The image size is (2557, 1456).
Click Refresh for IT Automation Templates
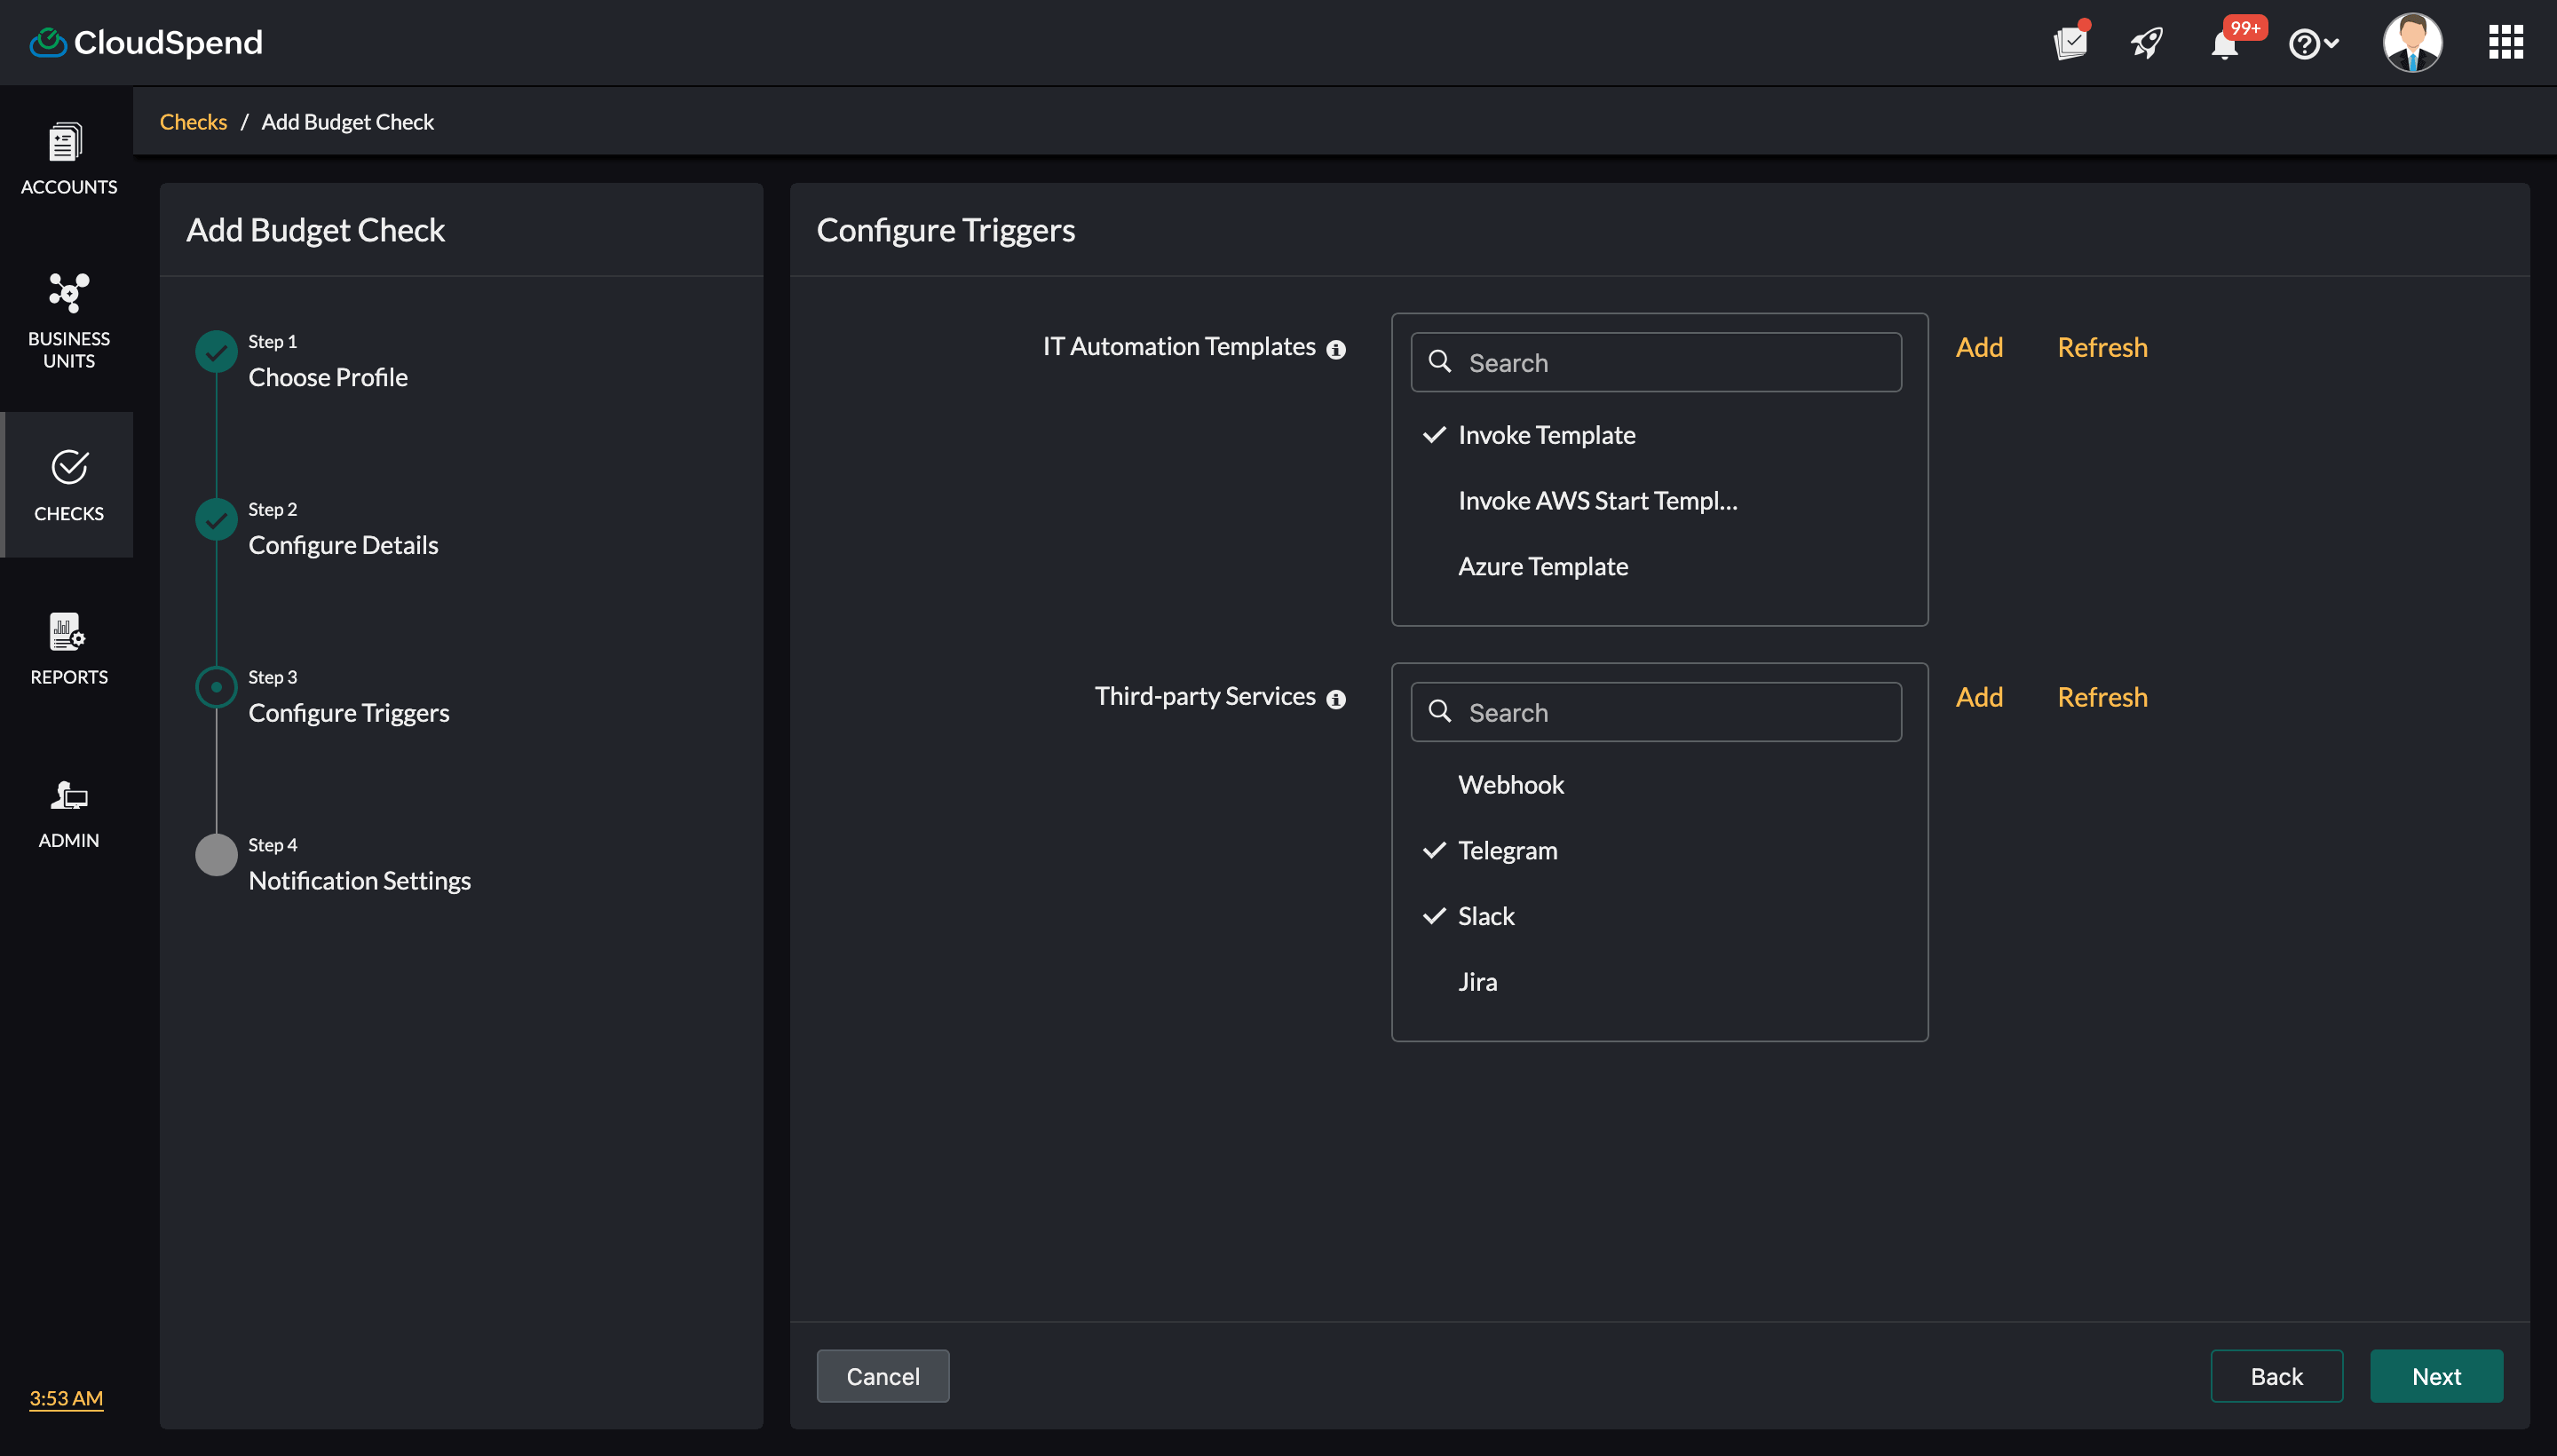(2102, 347)
